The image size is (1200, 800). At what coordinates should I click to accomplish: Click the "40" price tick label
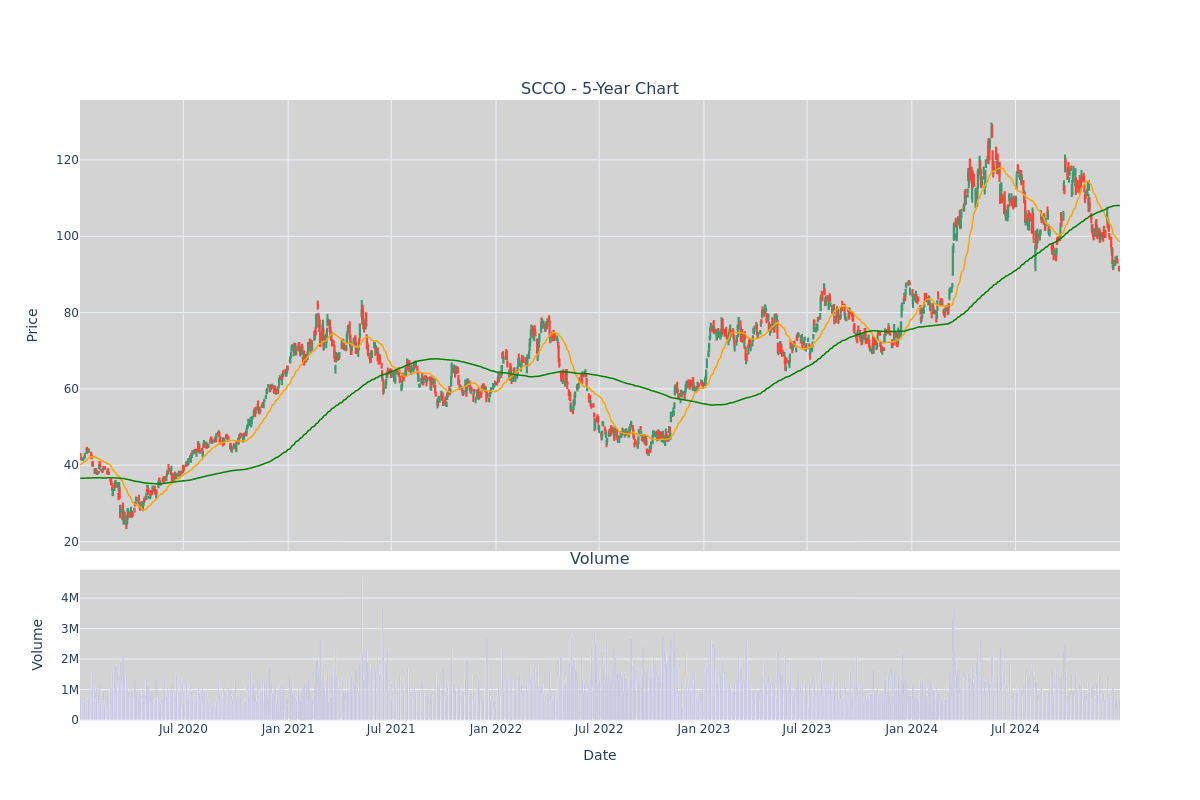coord(71,465)
